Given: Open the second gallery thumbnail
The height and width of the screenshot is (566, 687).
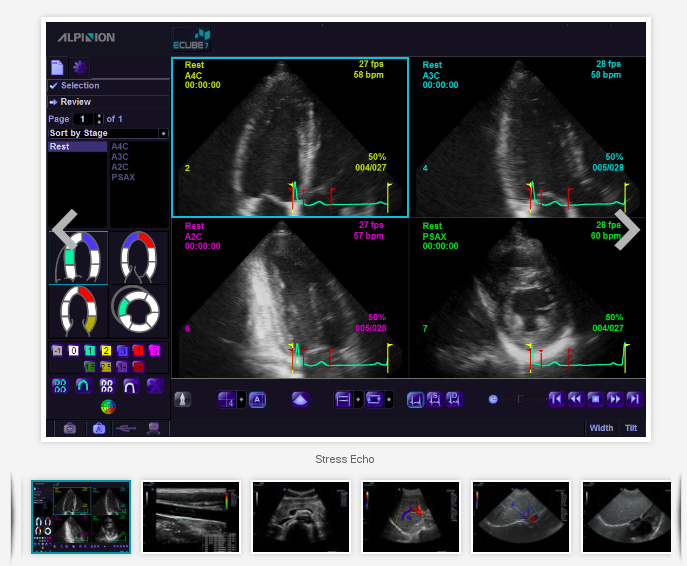Looking at the screenshot, I should [191, 517].
